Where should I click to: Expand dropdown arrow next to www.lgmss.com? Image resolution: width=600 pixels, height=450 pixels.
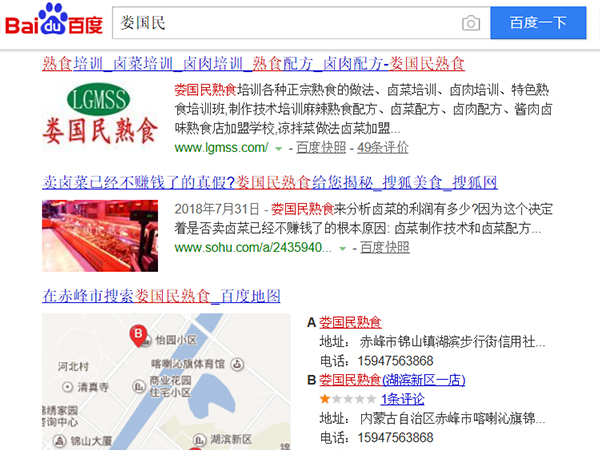point(279,148)
